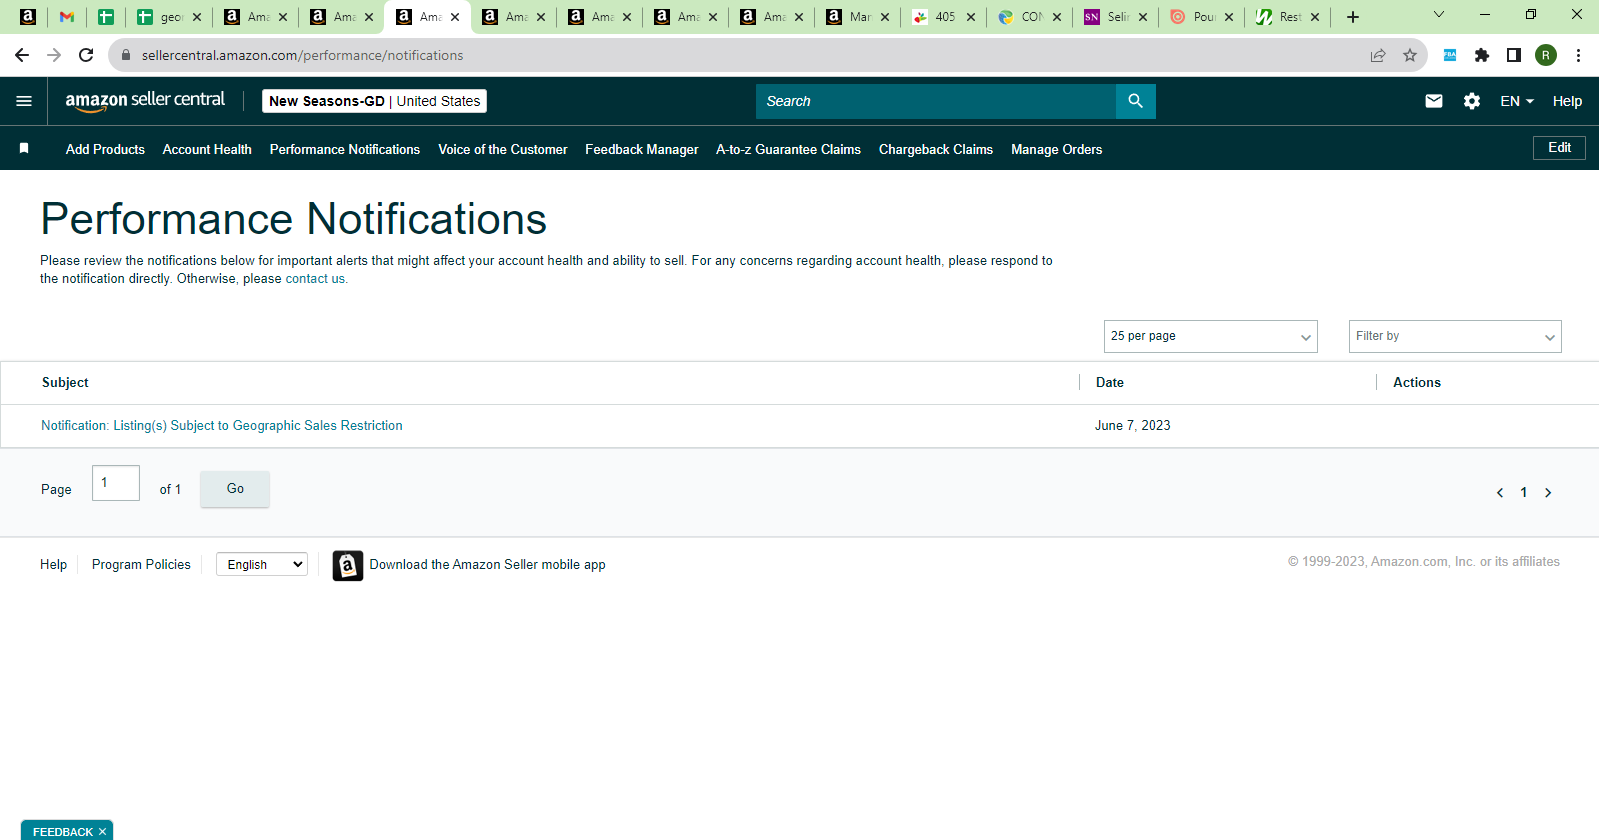This screenshot has height=840, width=1599.
Task: Open Chargeback Claims
Action: 936,149
